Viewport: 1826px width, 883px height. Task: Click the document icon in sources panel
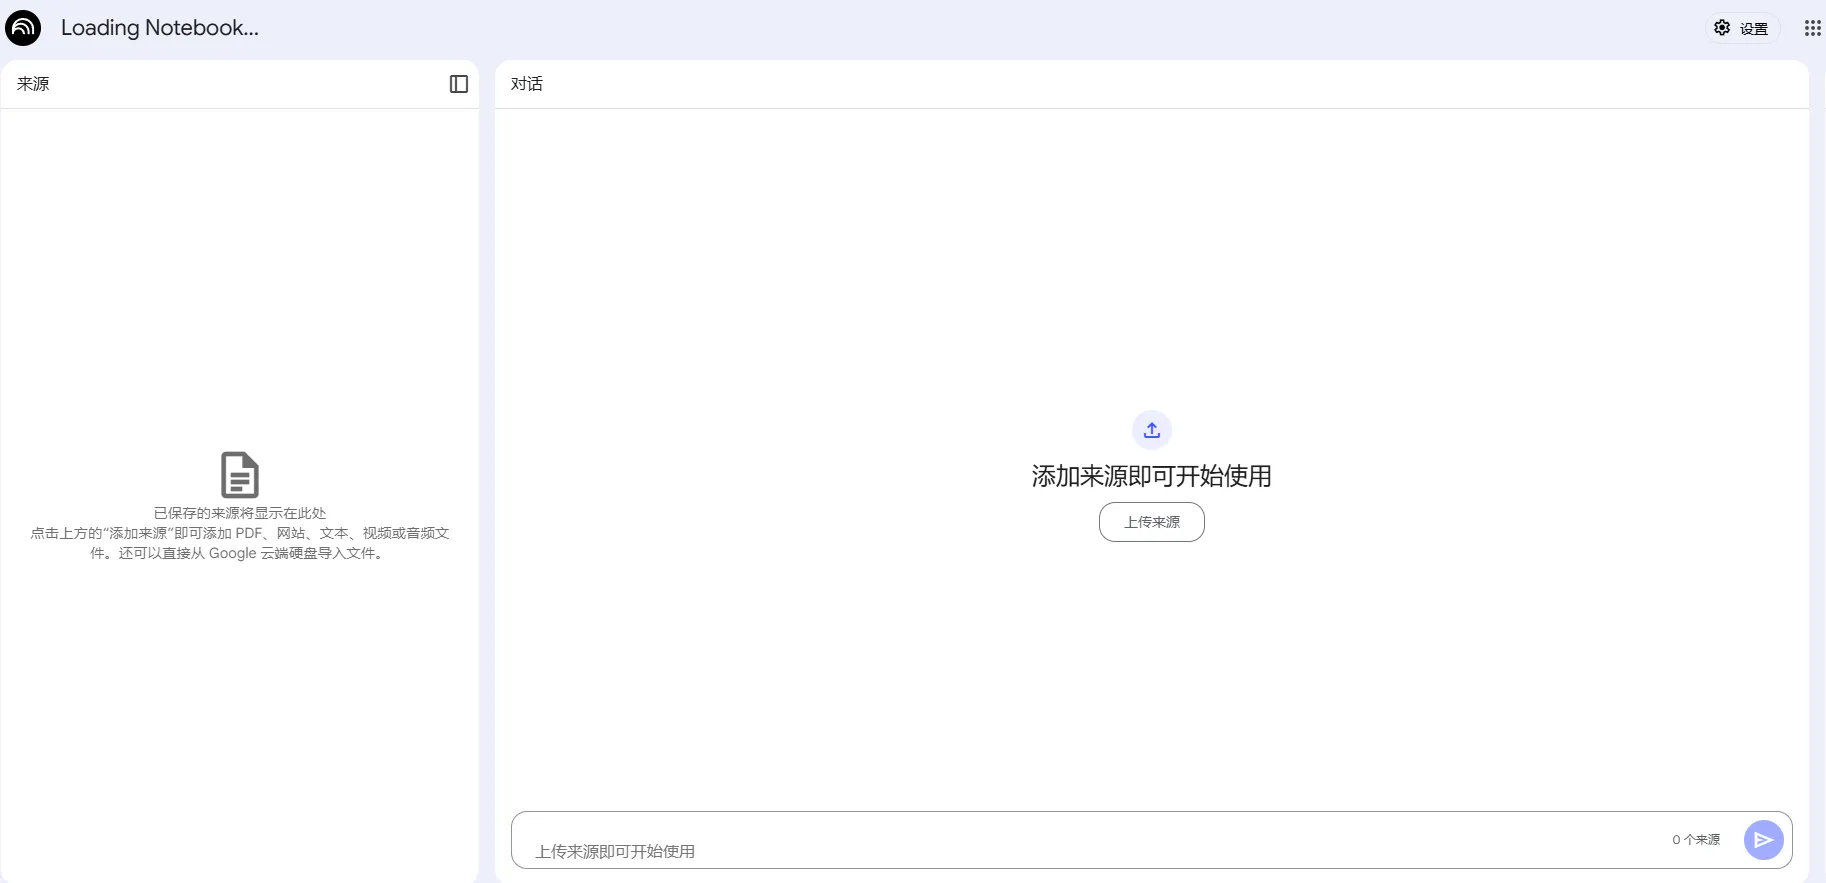(x=240, y=475)
